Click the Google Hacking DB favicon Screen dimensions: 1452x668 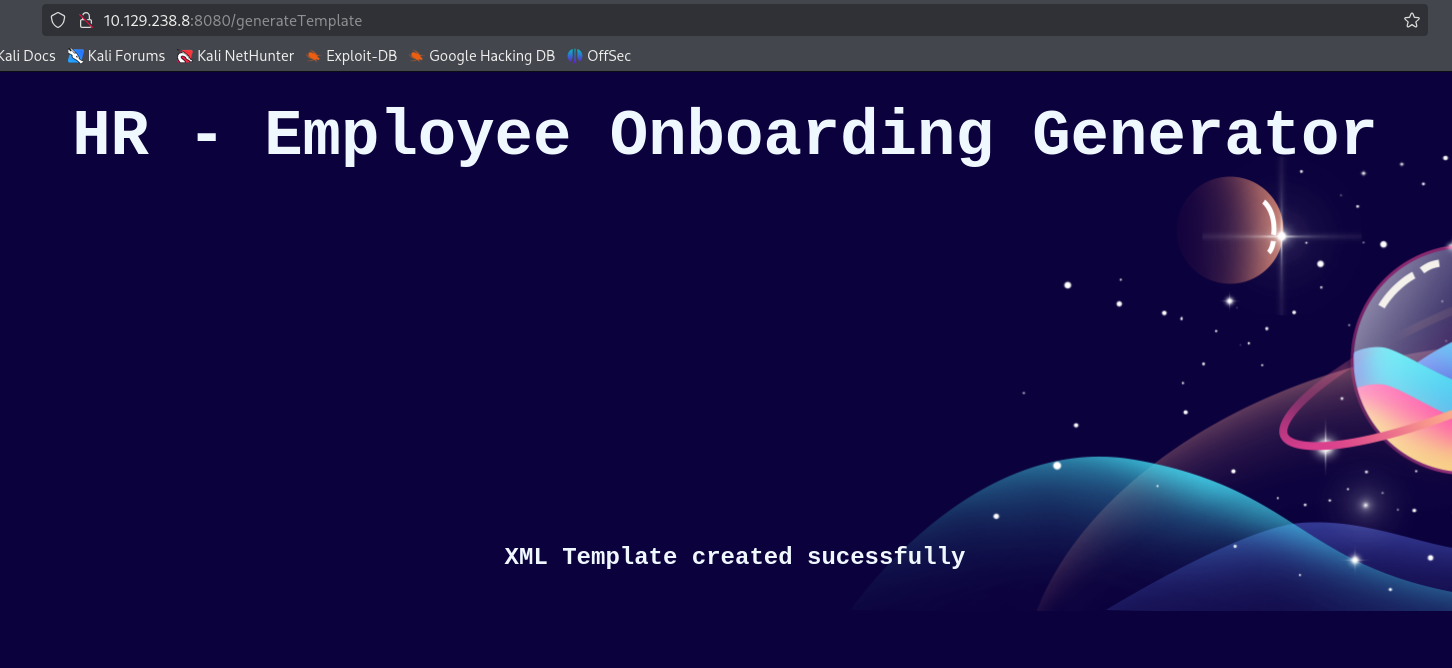click(x=416, y=56)
